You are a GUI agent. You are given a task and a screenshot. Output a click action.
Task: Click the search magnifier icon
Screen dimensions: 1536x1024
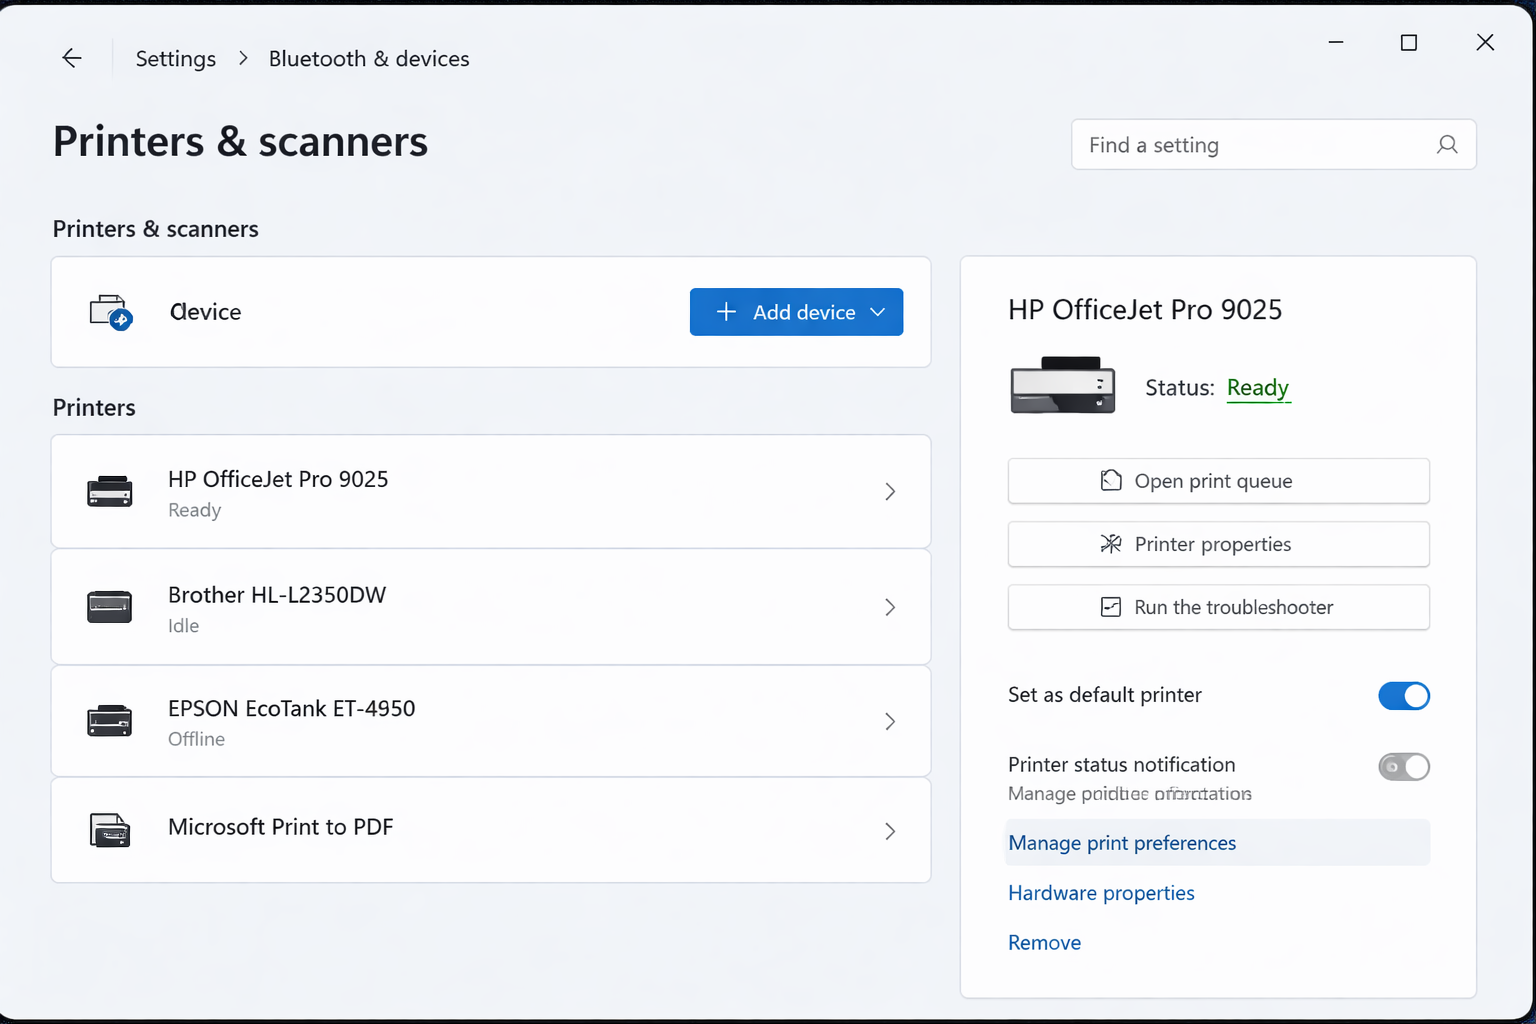(x=1446, y=145)
